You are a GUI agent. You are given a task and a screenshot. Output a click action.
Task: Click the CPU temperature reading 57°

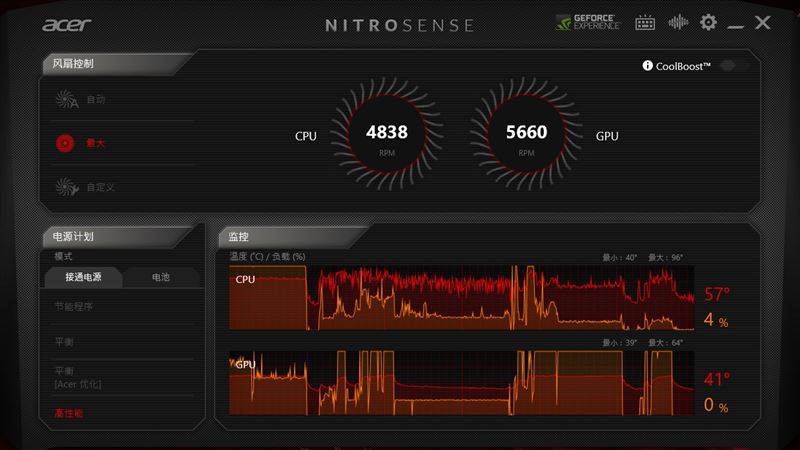(717, 294)
